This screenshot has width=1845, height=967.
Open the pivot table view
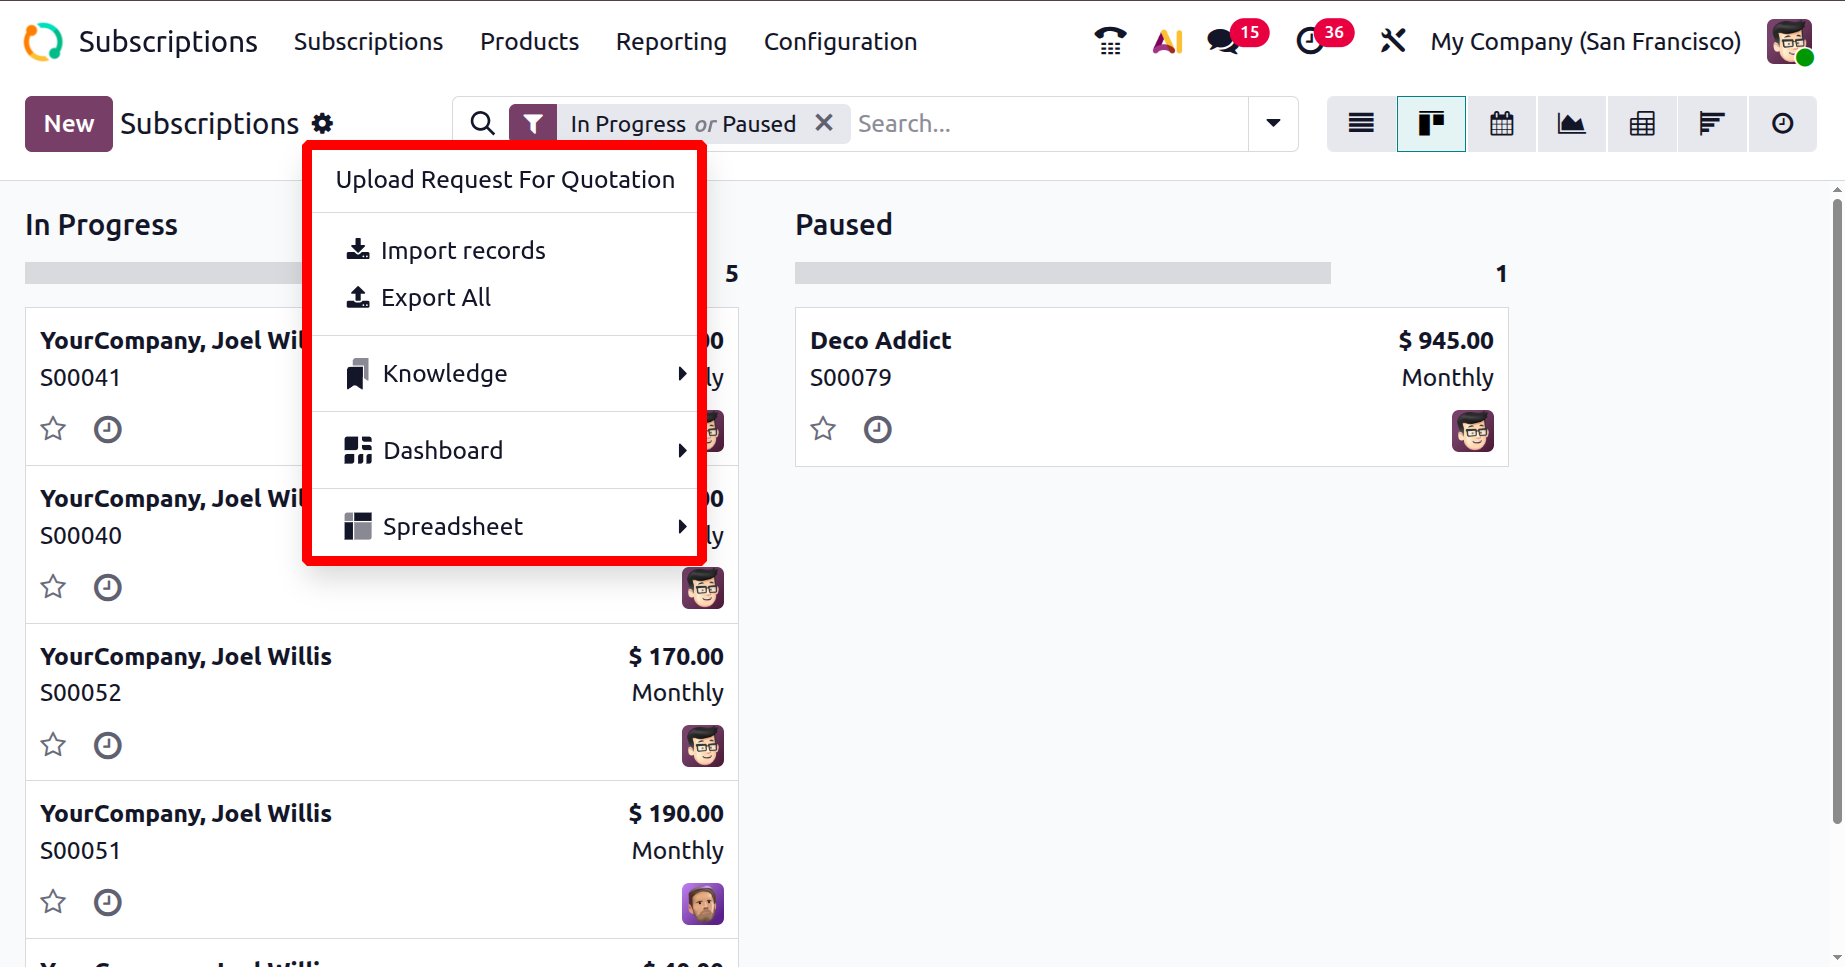click(x=1641, y=124)
